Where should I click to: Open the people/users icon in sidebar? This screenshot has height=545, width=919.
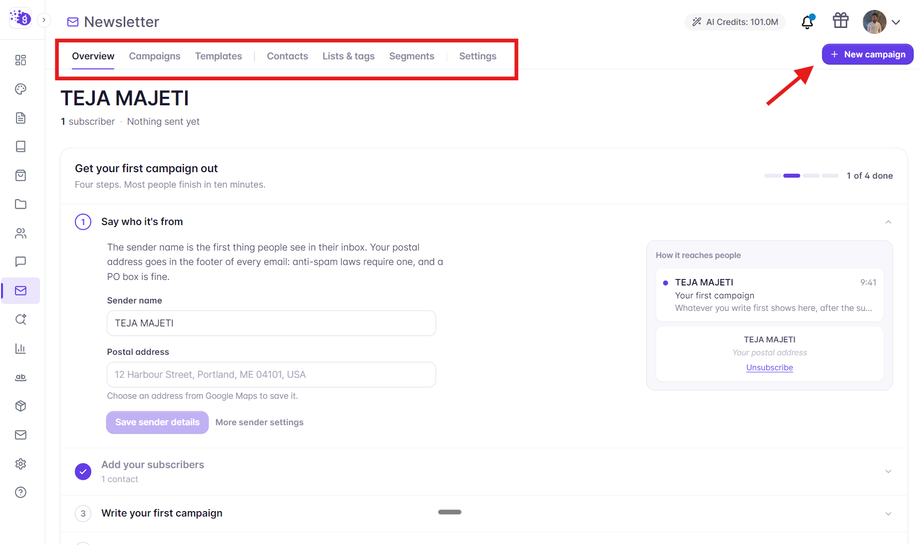21,233
